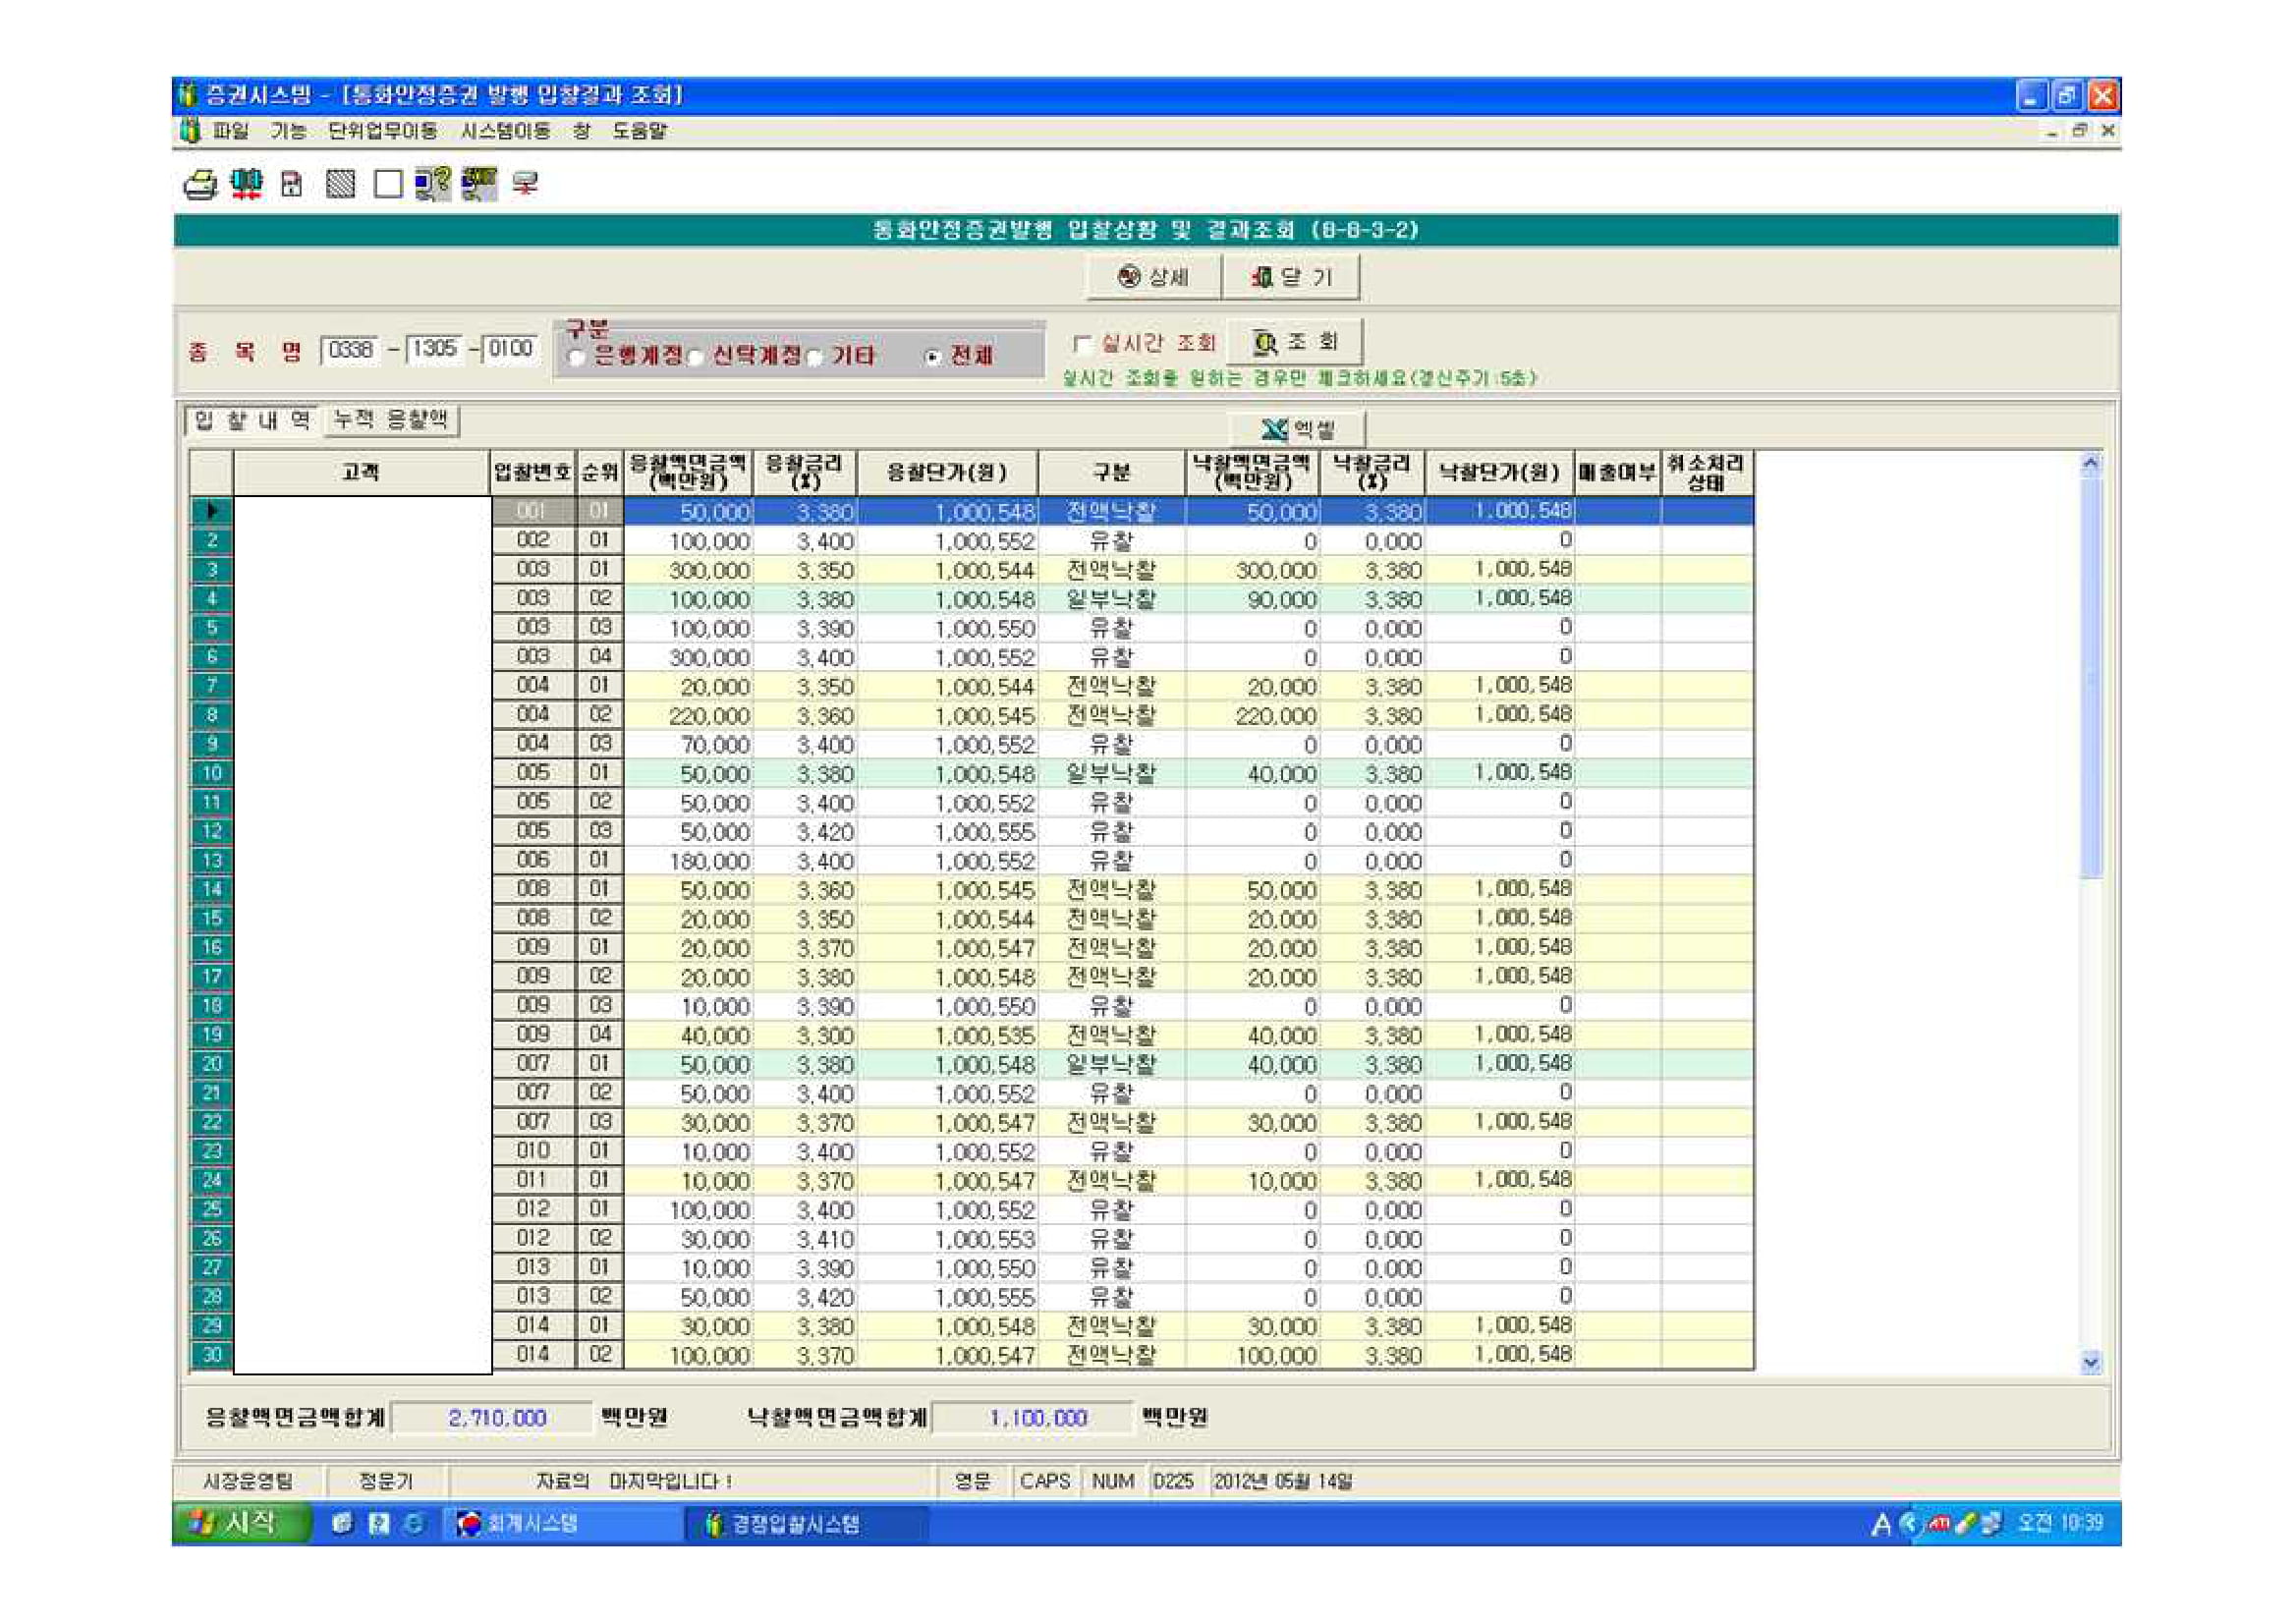Click the empty white square toolbar icon
Viewport: 2296px width, 1624px height.
coord(388,185)
